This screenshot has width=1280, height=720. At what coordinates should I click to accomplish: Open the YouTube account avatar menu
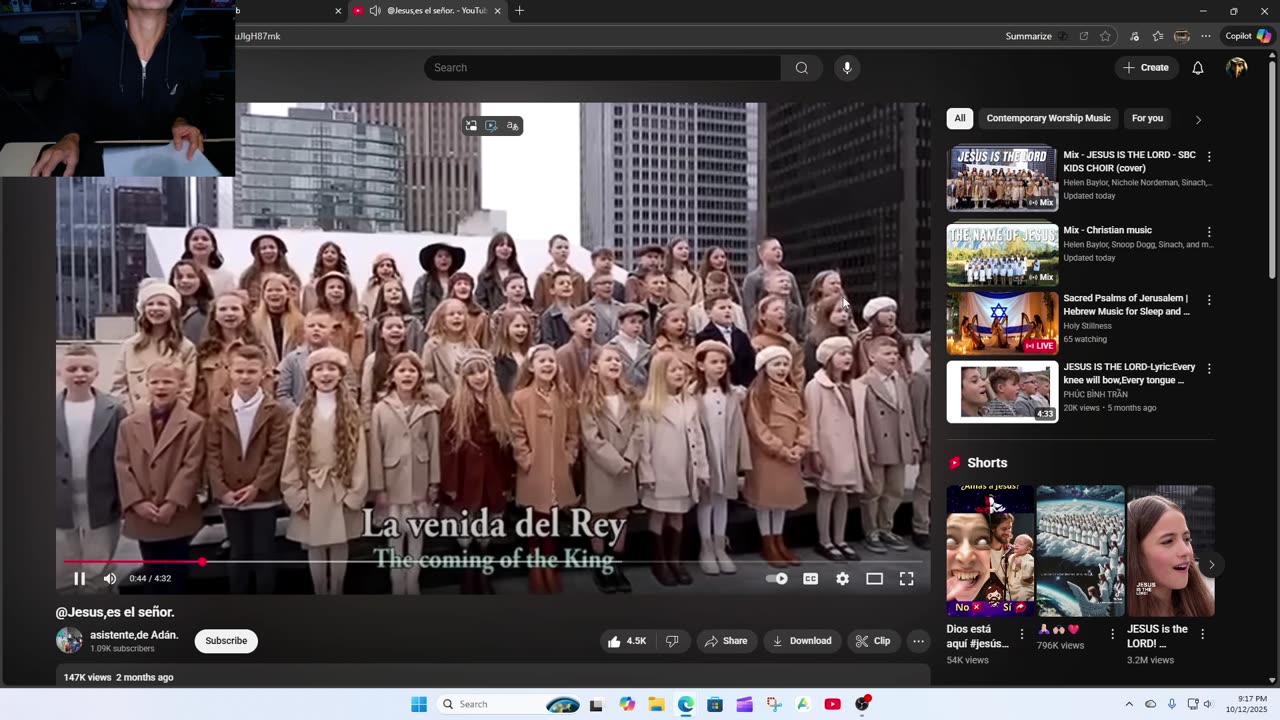pyautogui.click(x=1237, y=68)
